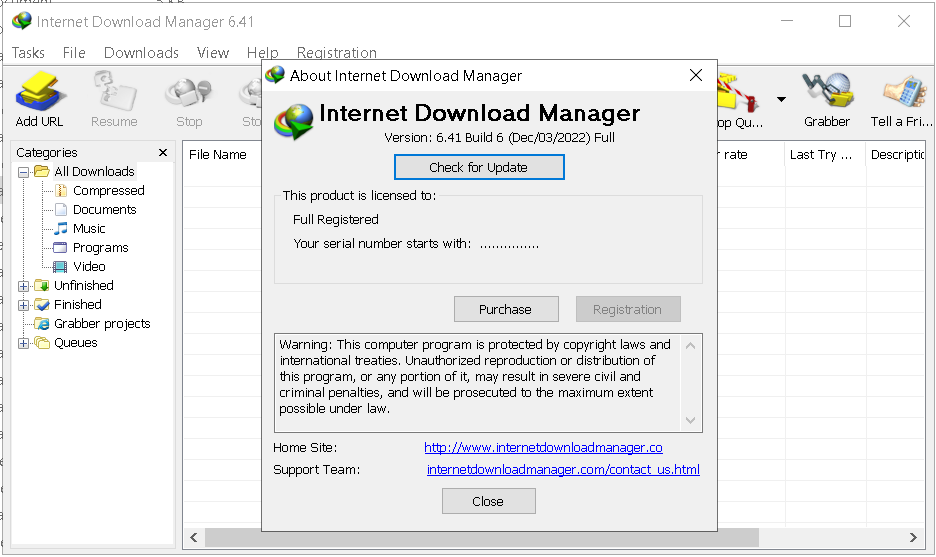Click the horizontal scrollbar left arrow
Screen dimensions: 936x557
(194, 537)
